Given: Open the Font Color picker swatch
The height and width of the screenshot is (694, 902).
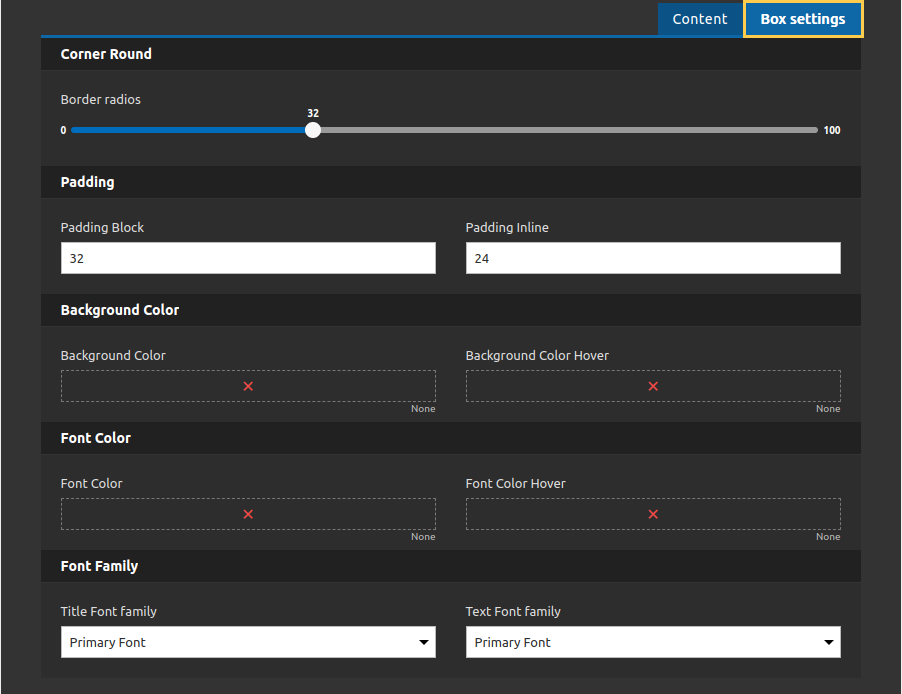Looking at the screenshot, I should click(x=249, y=514).
